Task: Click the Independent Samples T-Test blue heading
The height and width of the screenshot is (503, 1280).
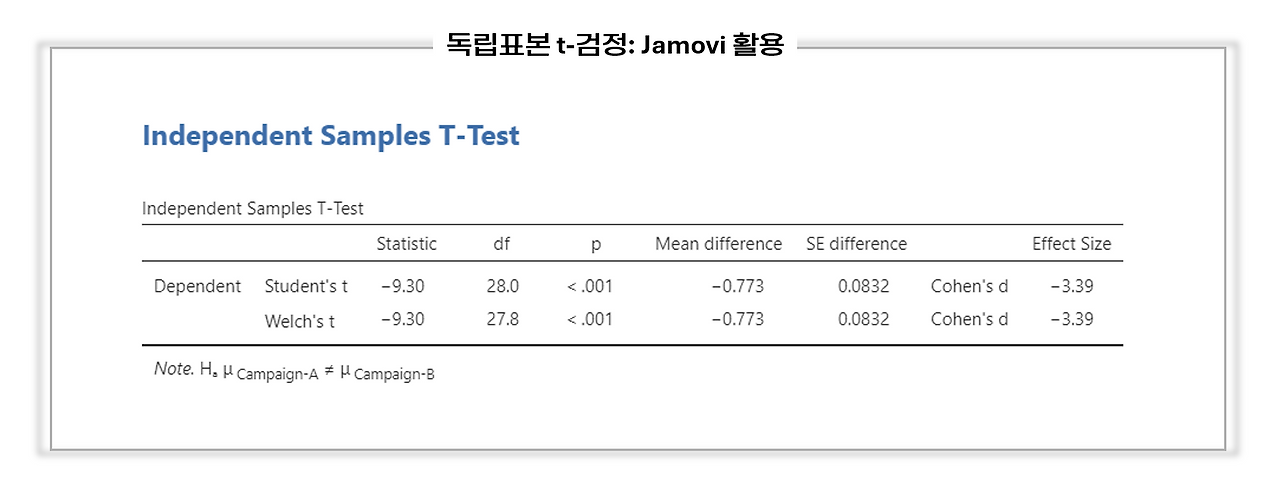Action: [331, 136]
